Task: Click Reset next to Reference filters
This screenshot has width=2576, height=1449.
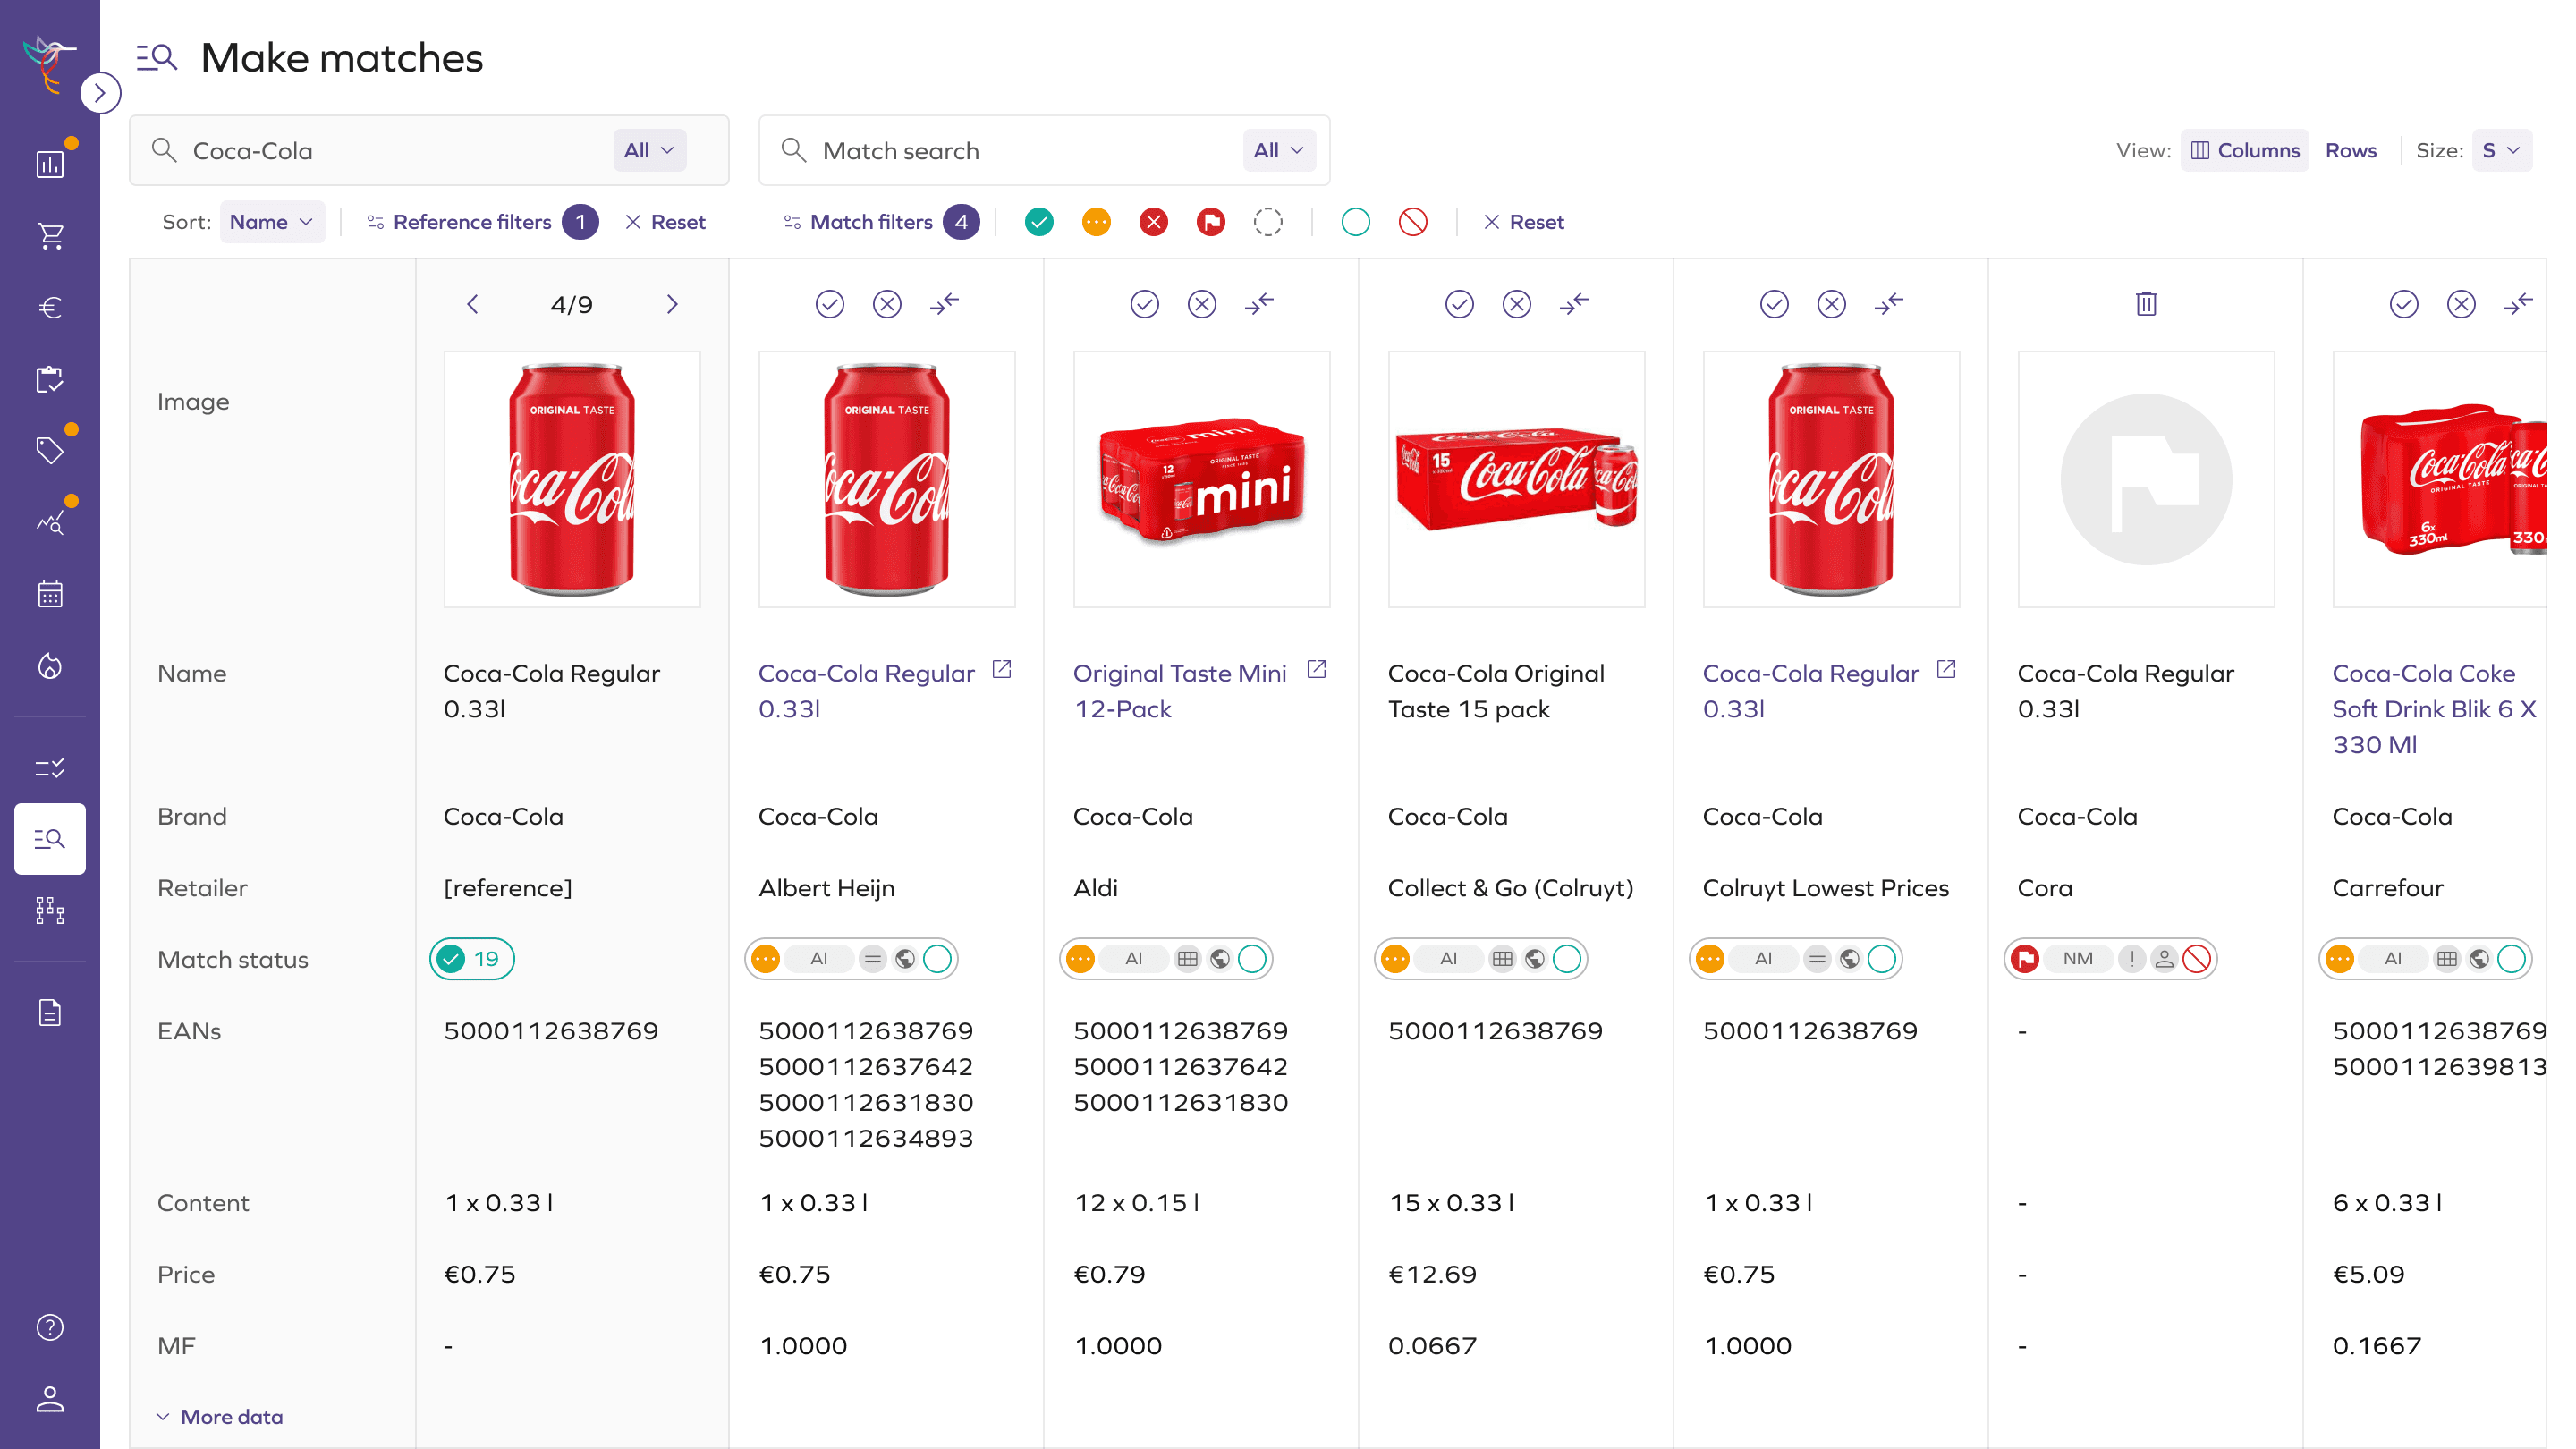Action: [664, 221]
